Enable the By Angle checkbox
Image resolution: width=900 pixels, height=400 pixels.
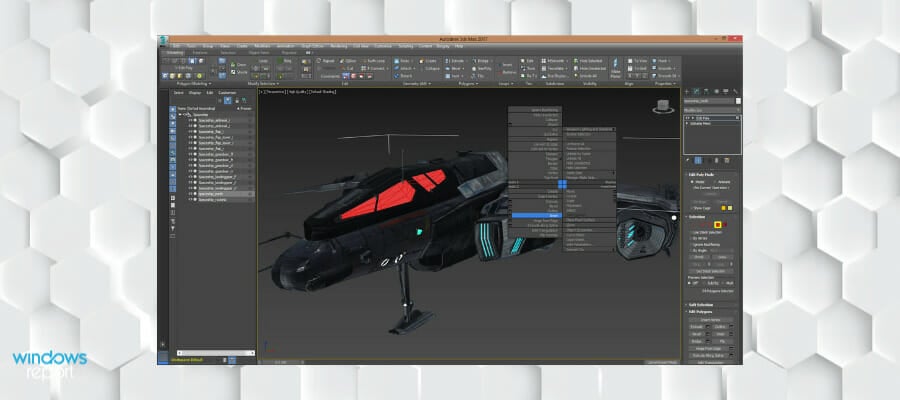[x=699, y=251]
